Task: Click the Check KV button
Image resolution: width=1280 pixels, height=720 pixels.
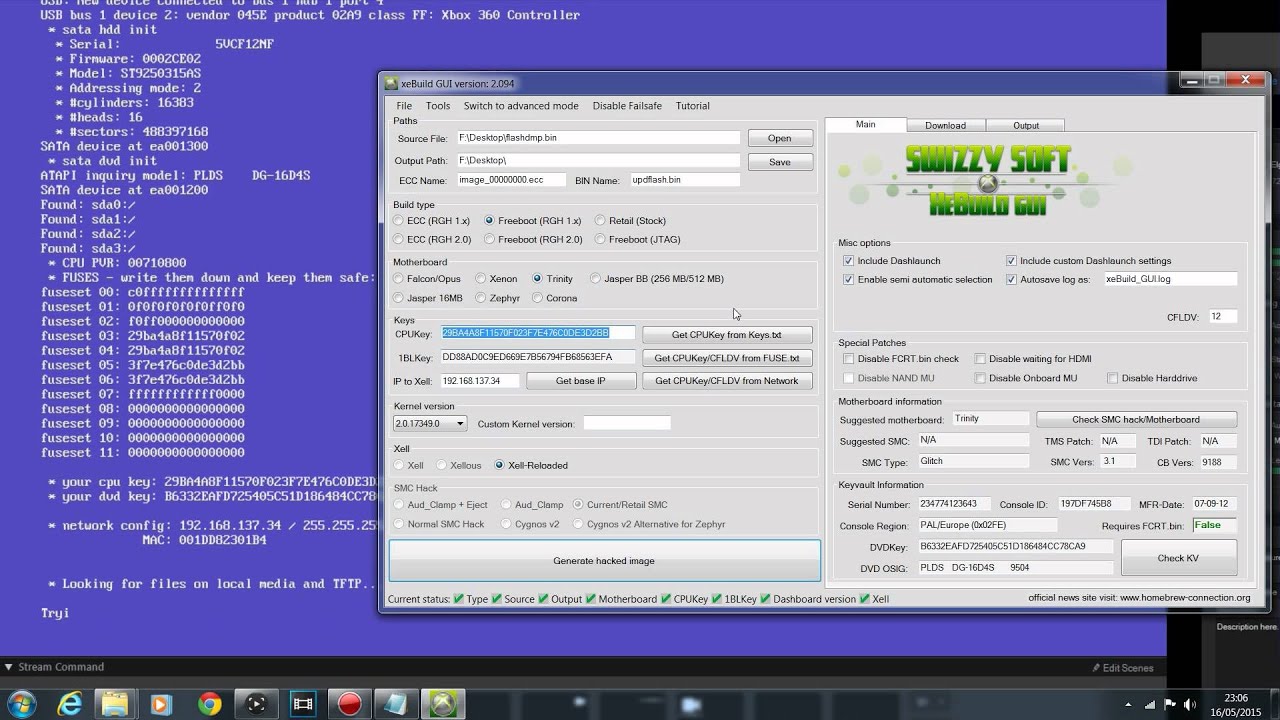Action: (x=1178, y=558)
